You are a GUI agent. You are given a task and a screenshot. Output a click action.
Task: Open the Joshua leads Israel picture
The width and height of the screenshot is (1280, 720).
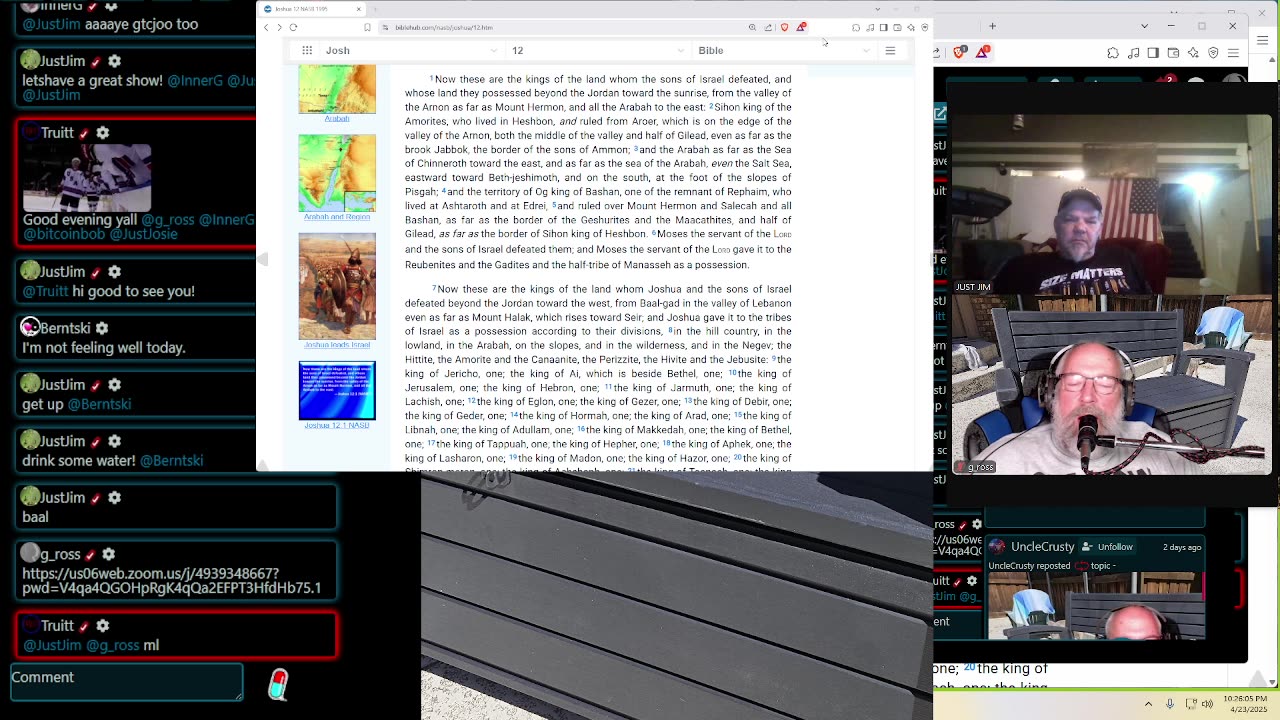(x=337, y=286)
